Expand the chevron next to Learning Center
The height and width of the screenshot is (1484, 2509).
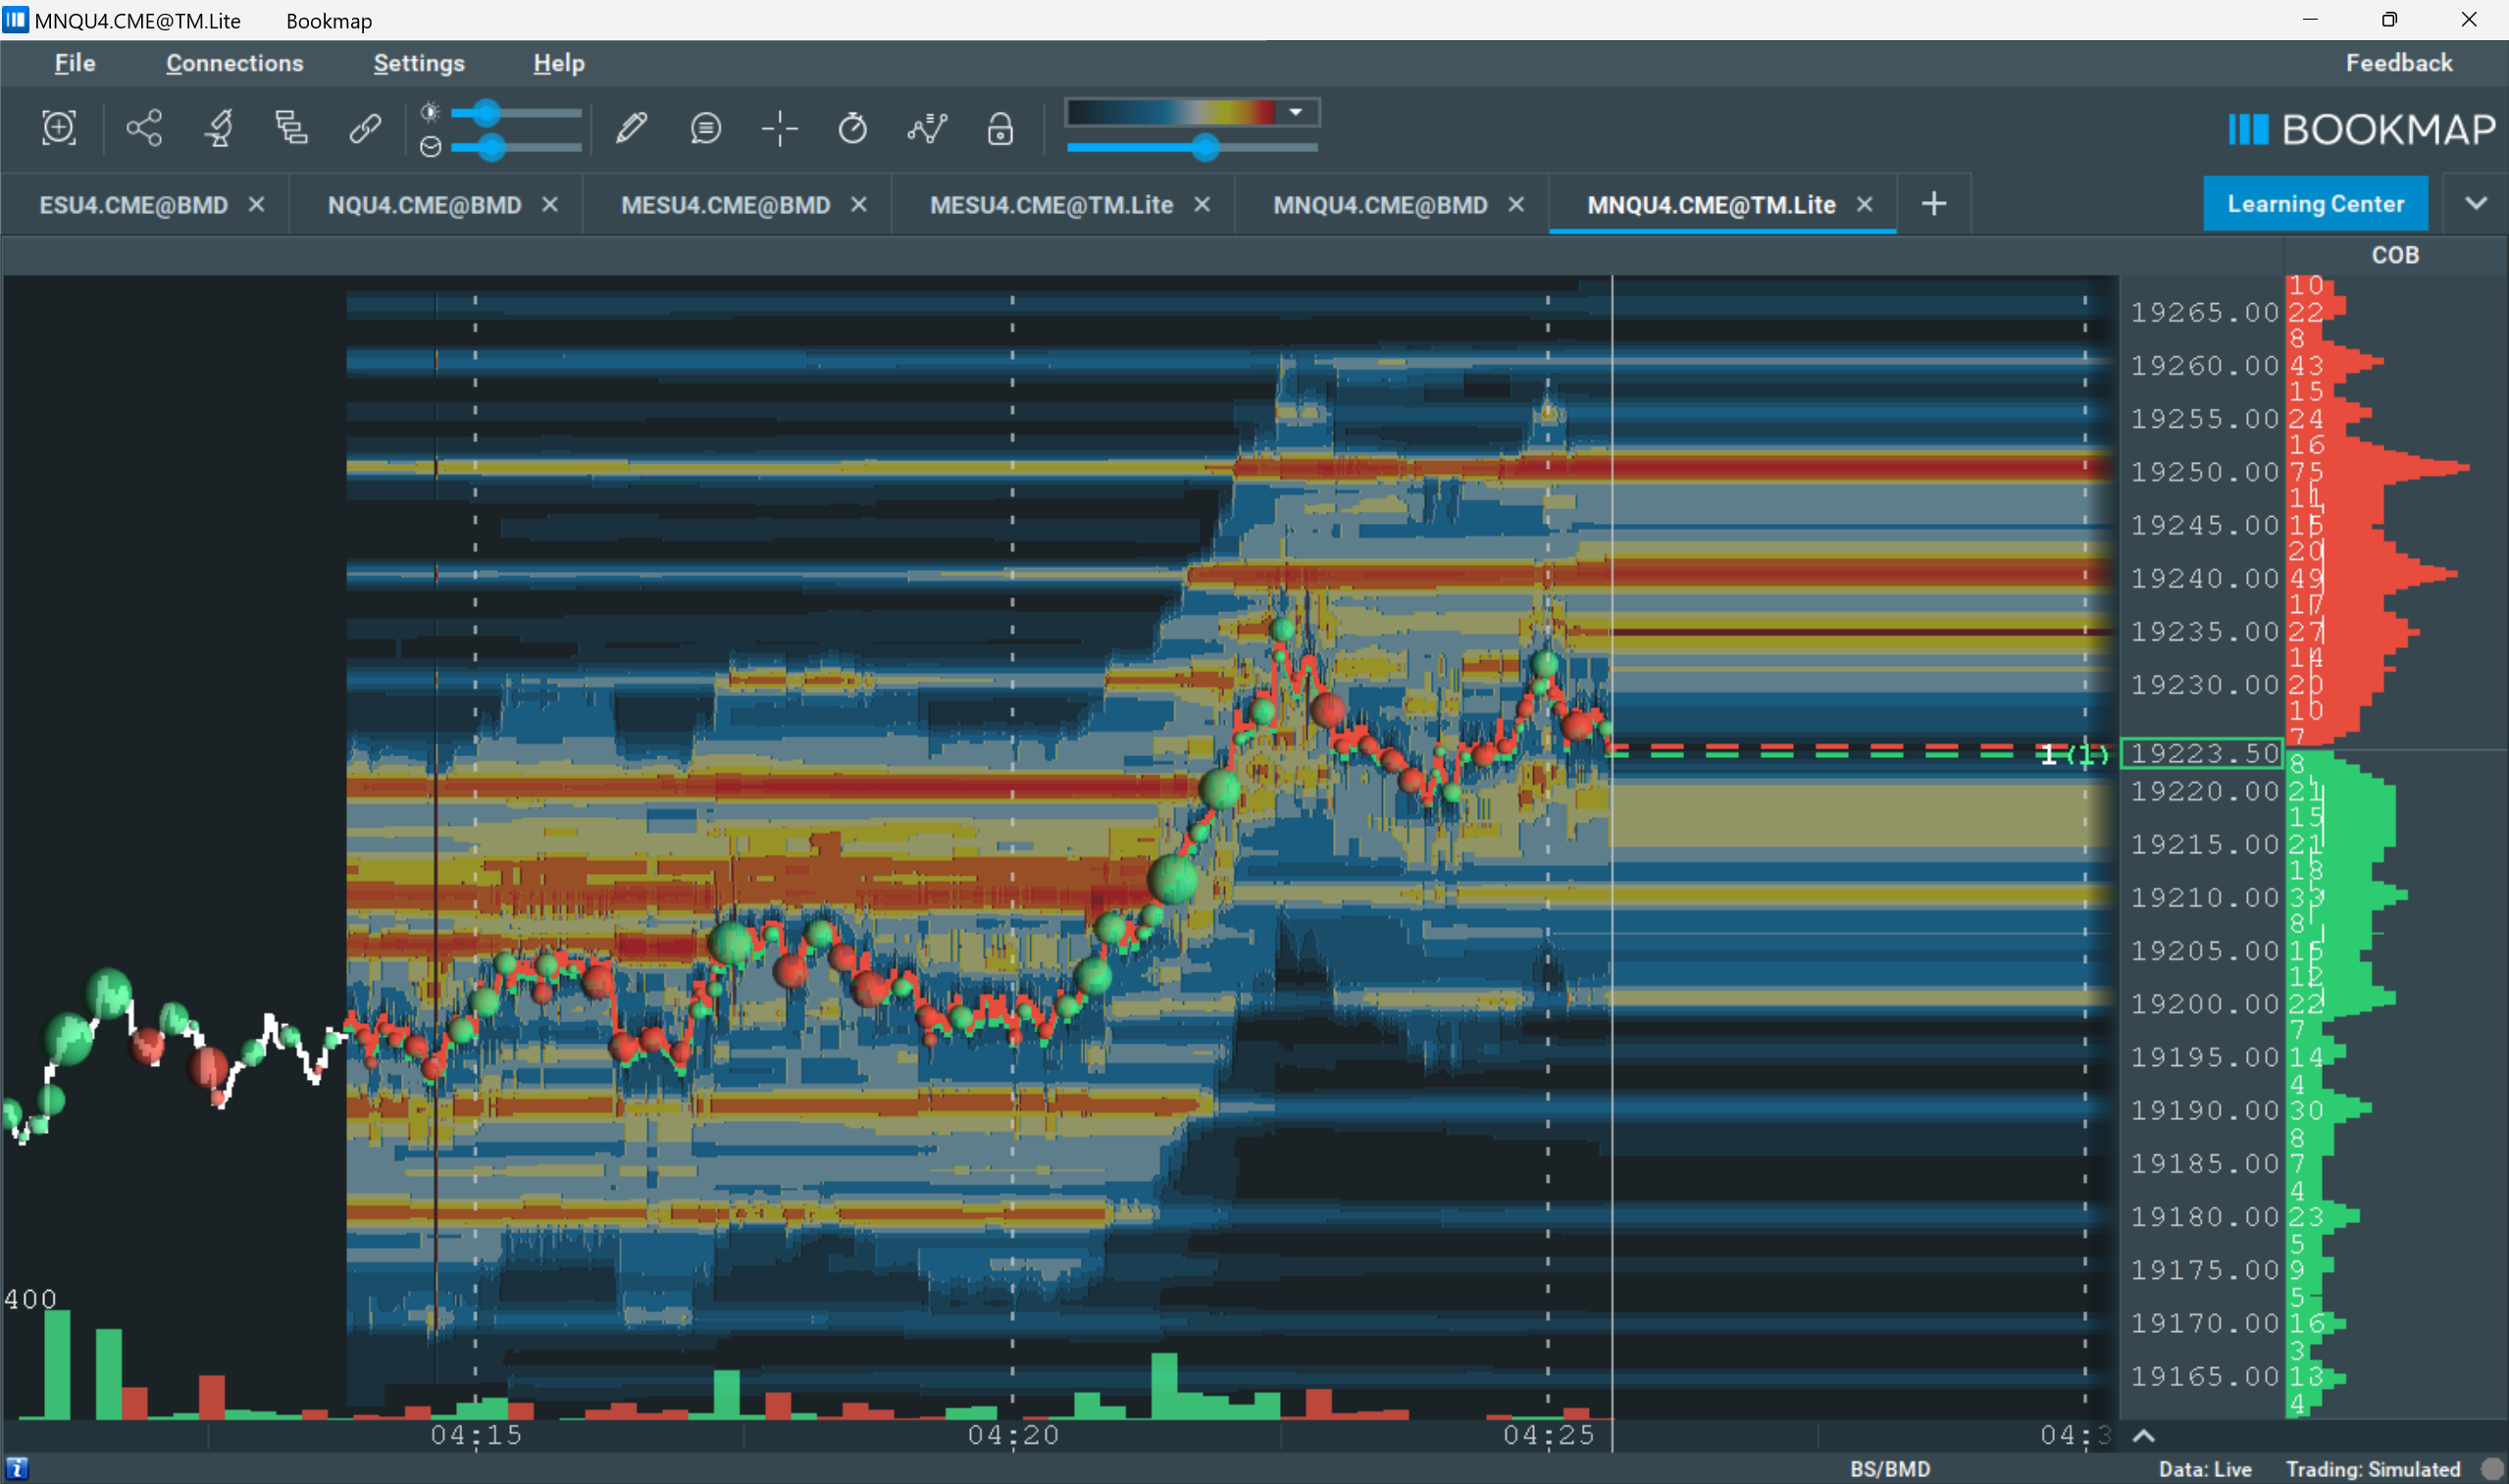2476,204
